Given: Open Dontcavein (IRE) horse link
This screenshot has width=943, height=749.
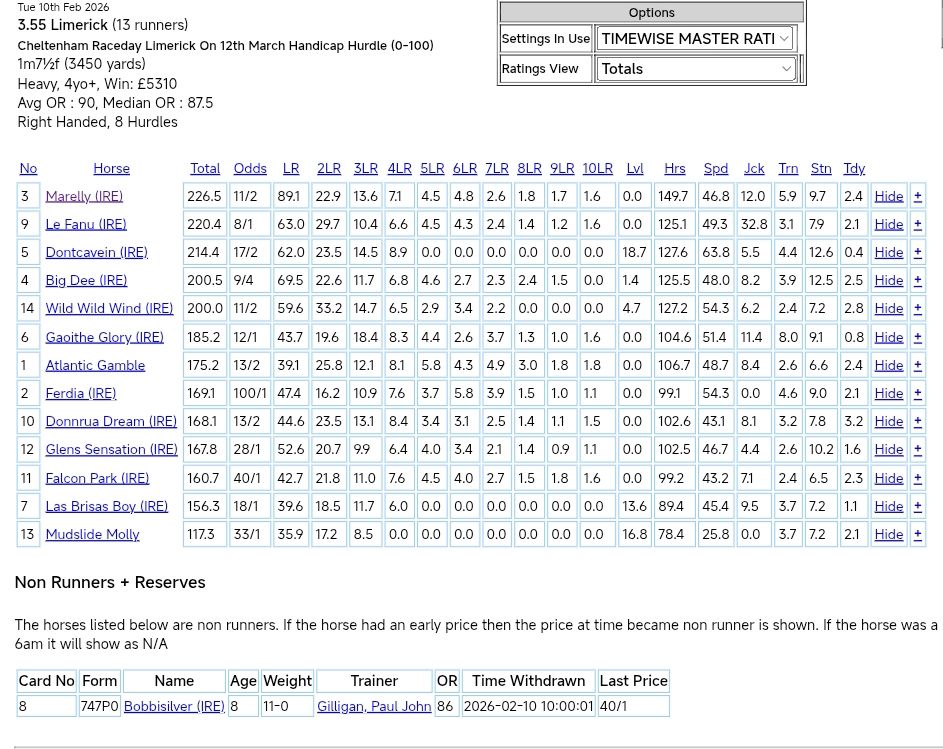Looking at the screenshot, I should tap(96, 252).
